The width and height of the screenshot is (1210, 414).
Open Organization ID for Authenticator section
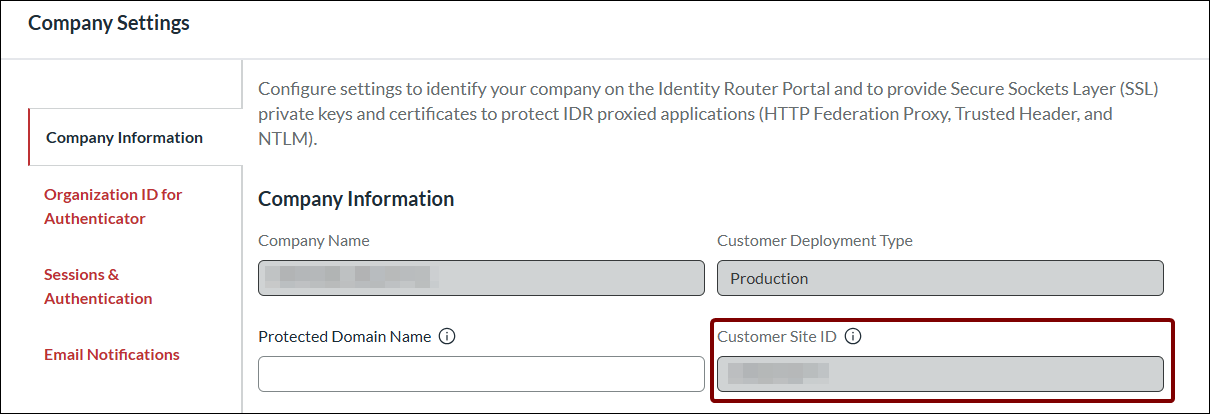coord(113,206)
